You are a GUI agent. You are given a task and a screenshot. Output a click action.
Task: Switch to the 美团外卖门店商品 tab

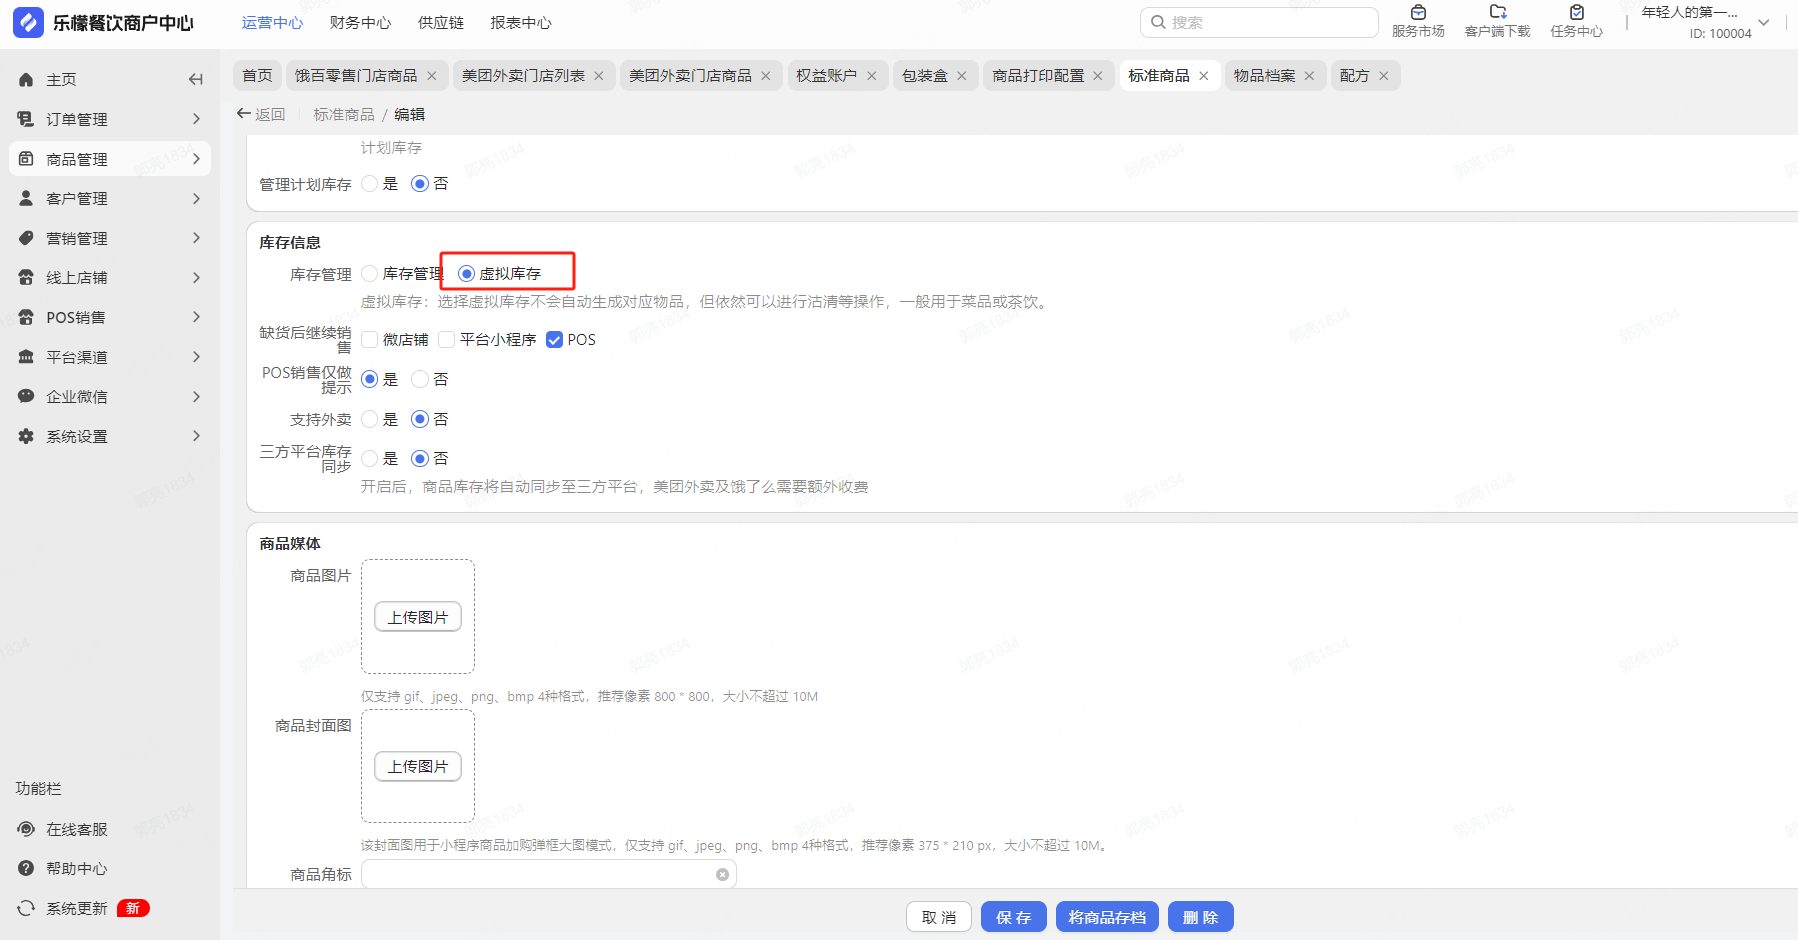point(690,76)
